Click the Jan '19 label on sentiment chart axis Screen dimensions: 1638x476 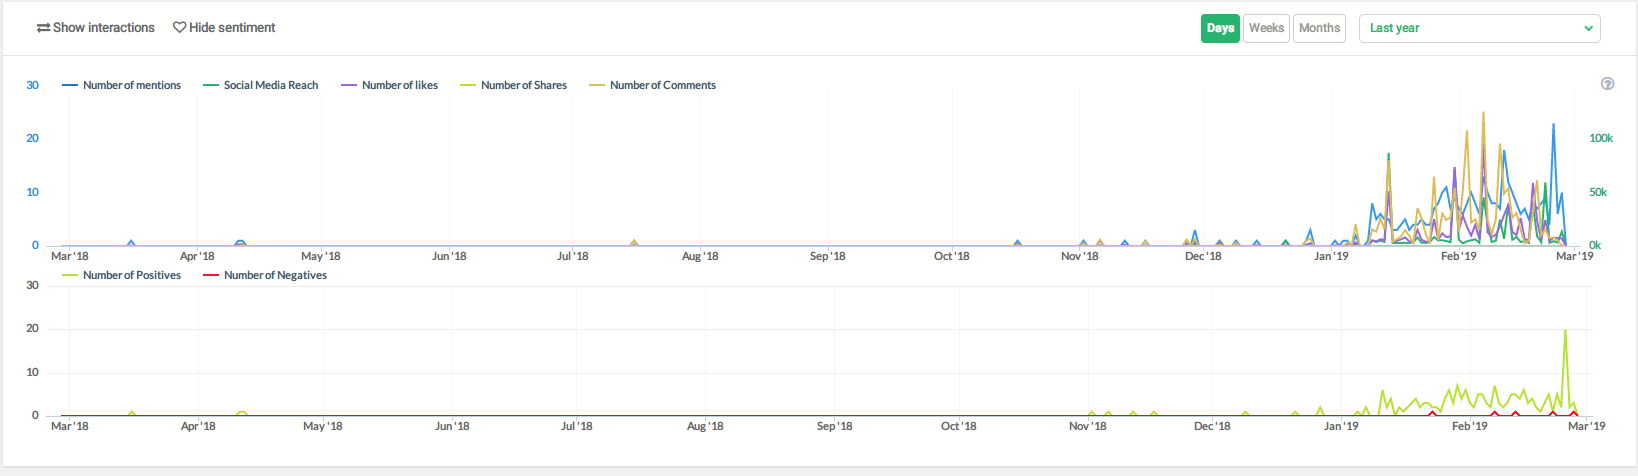click(1341, 426)
